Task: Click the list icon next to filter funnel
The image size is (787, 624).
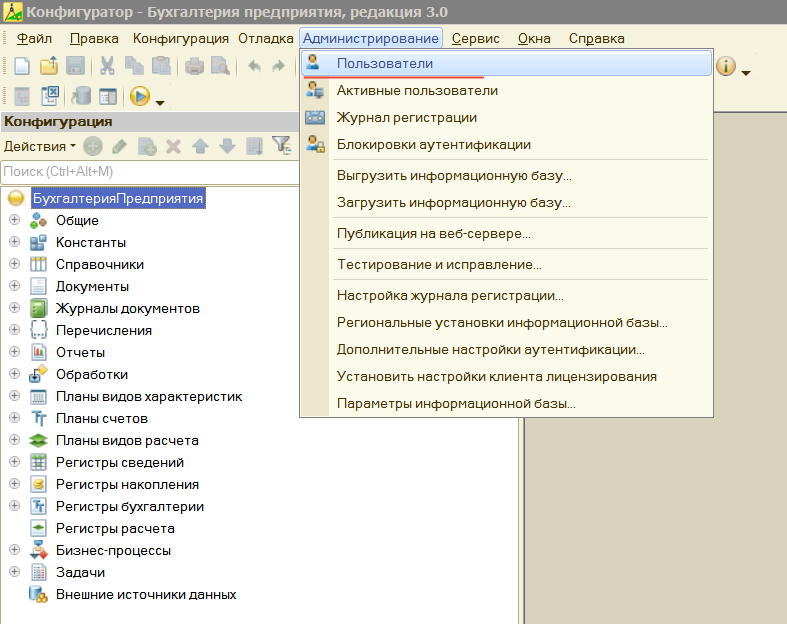Action: click(x=254, y=147)
